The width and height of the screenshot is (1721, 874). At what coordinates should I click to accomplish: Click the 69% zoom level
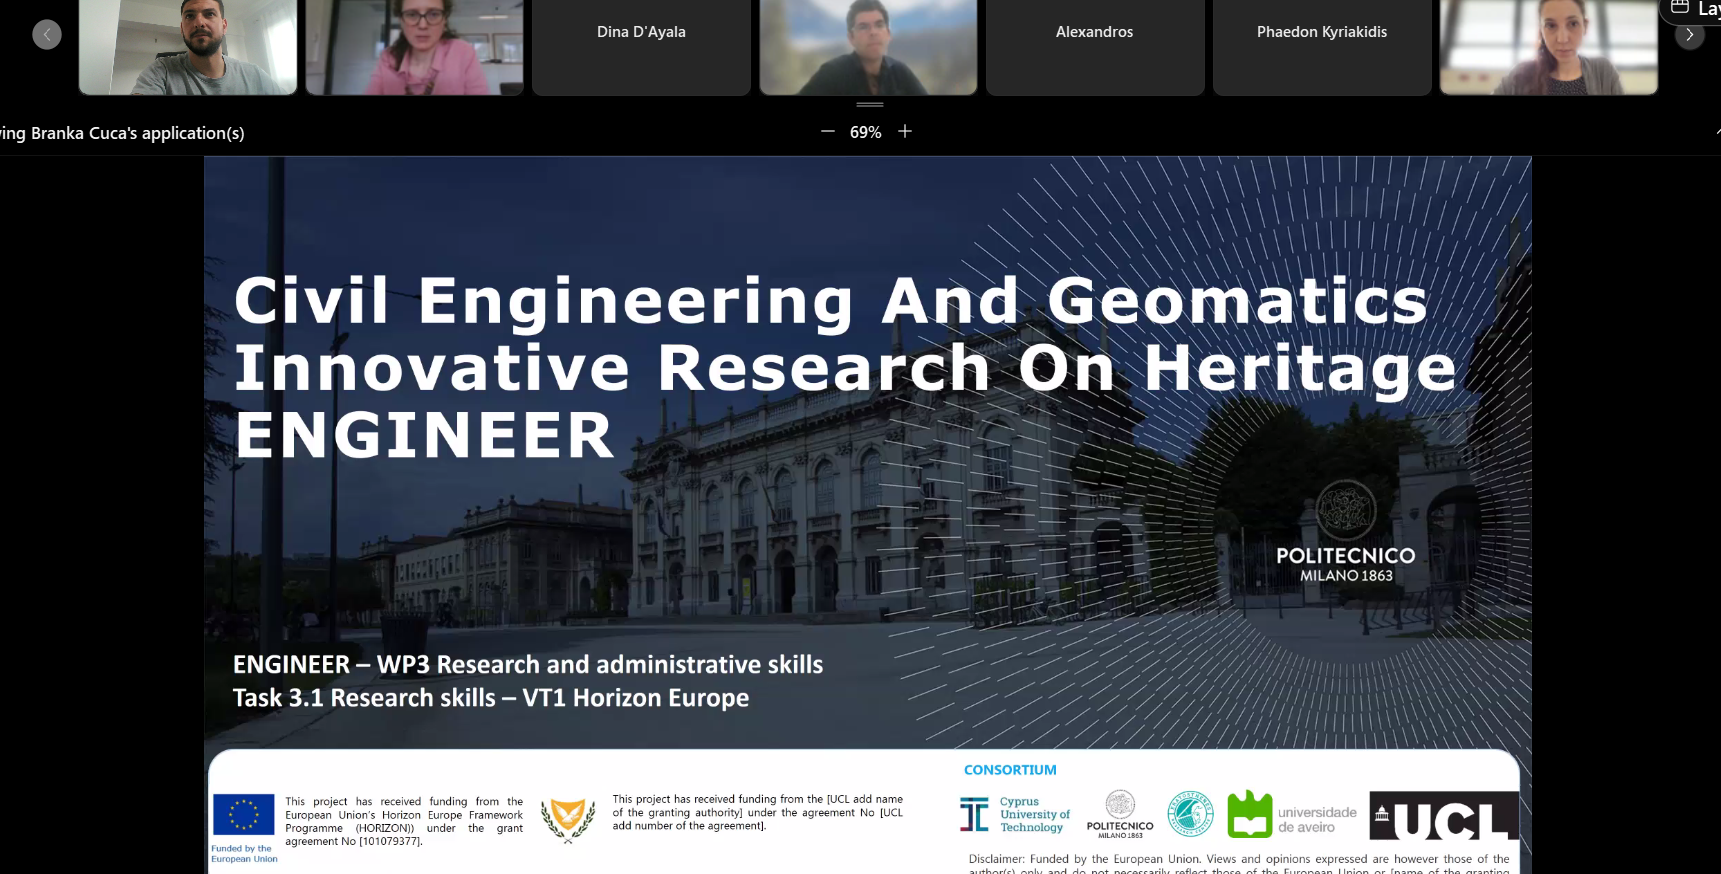pos(866,132)
